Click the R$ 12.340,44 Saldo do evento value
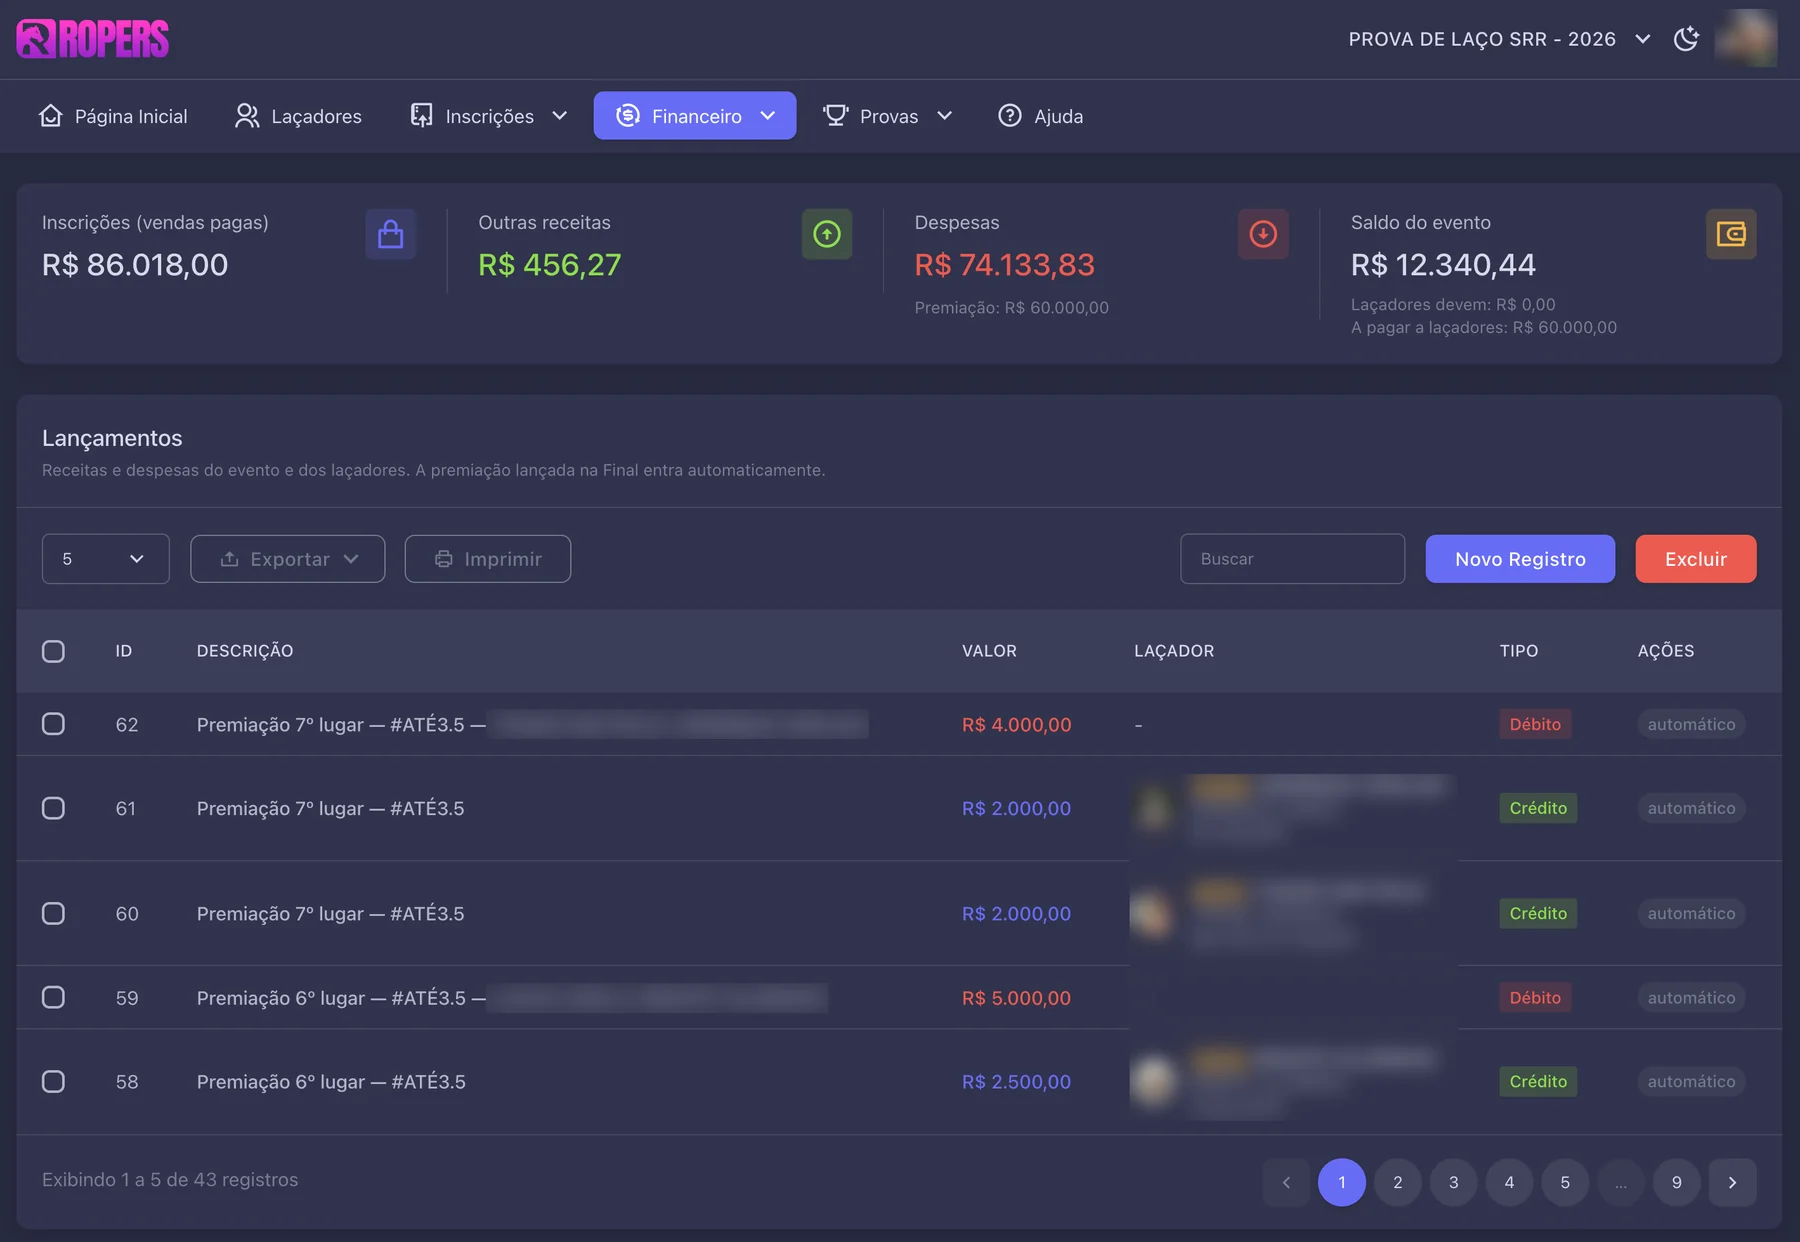 tap(1443, 265)
